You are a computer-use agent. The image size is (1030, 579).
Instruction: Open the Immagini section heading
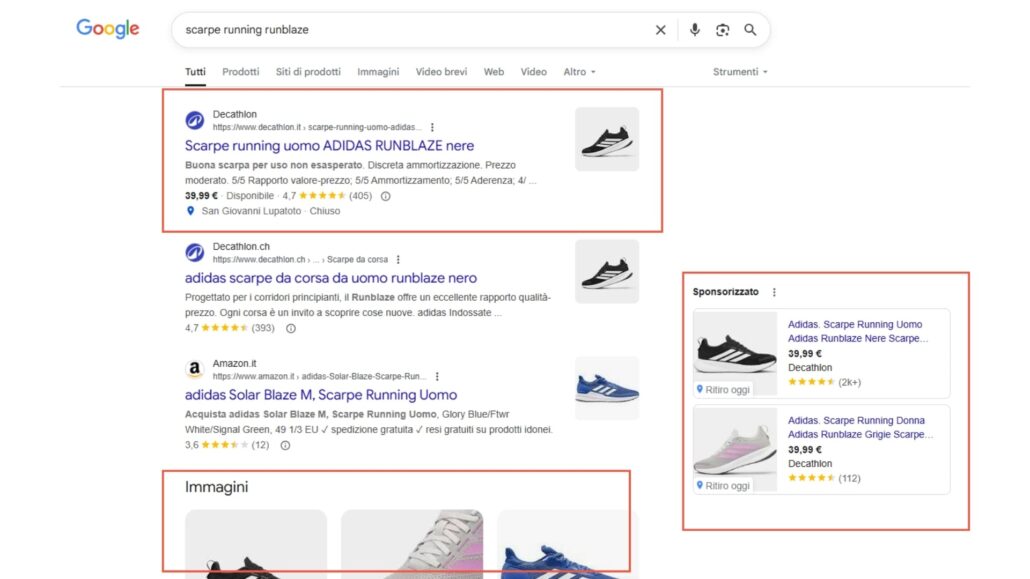tap(216, 487)
